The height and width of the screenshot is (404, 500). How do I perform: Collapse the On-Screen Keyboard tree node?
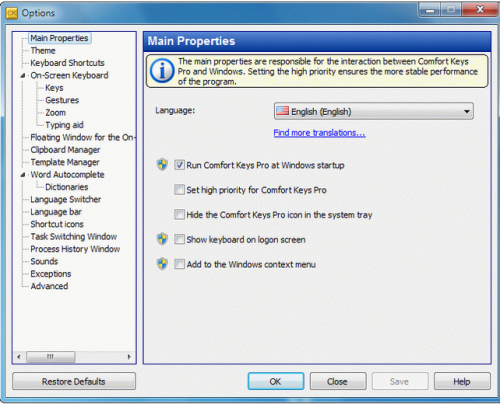pyautogui.click(x=23, y=76)
